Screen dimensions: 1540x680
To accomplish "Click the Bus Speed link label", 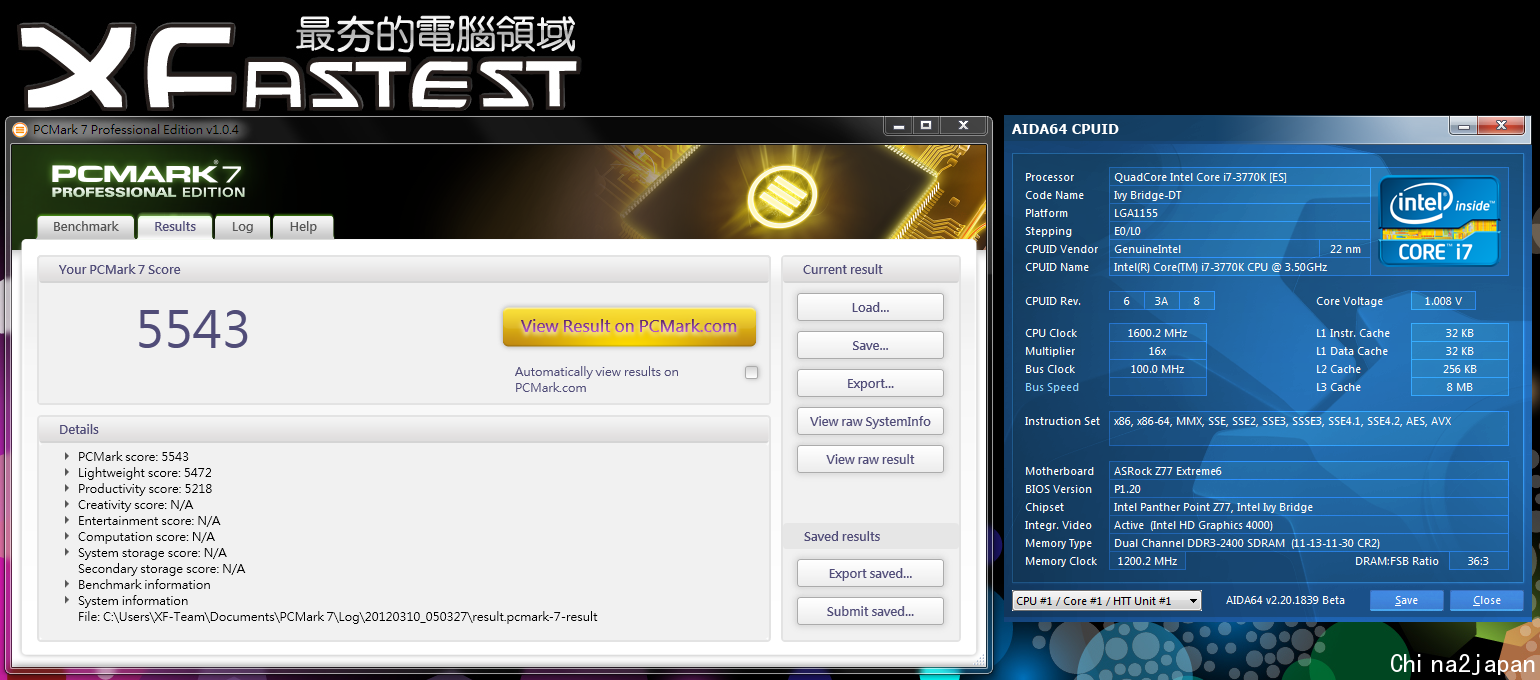I will [x=1051, y=387].
